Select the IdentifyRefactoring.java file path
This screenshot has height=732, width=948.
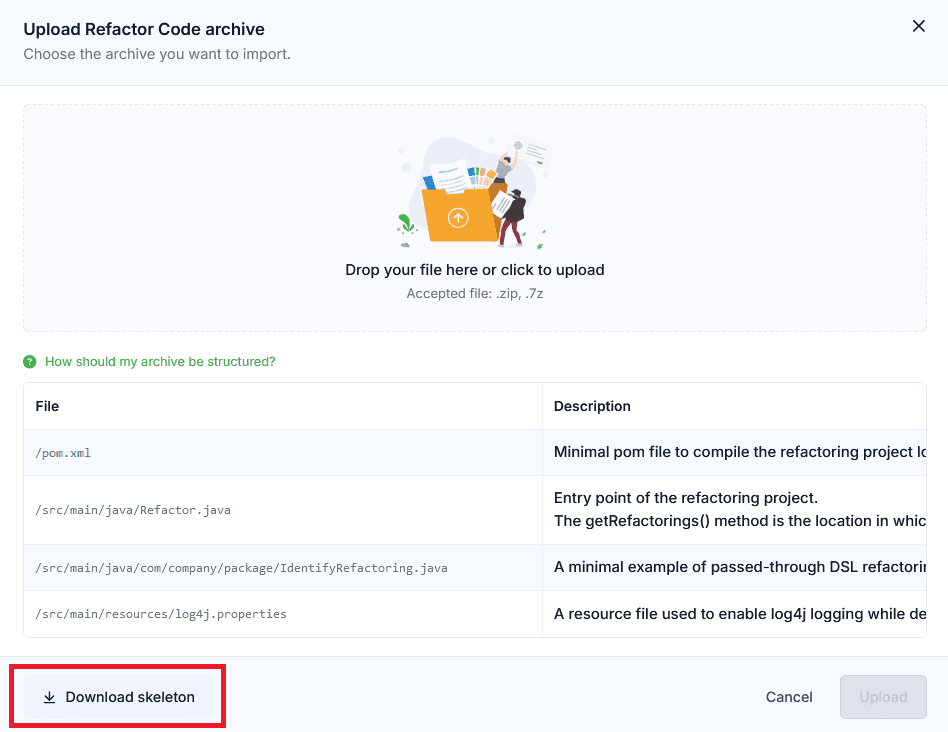pos(241,568)
